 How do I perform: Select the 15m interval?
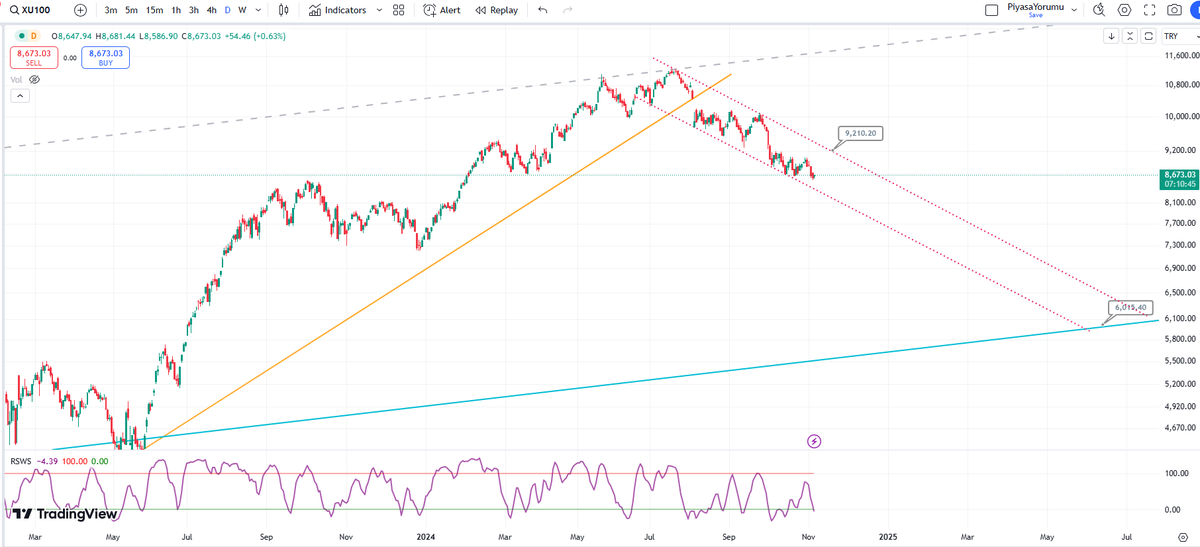(154, 10)
